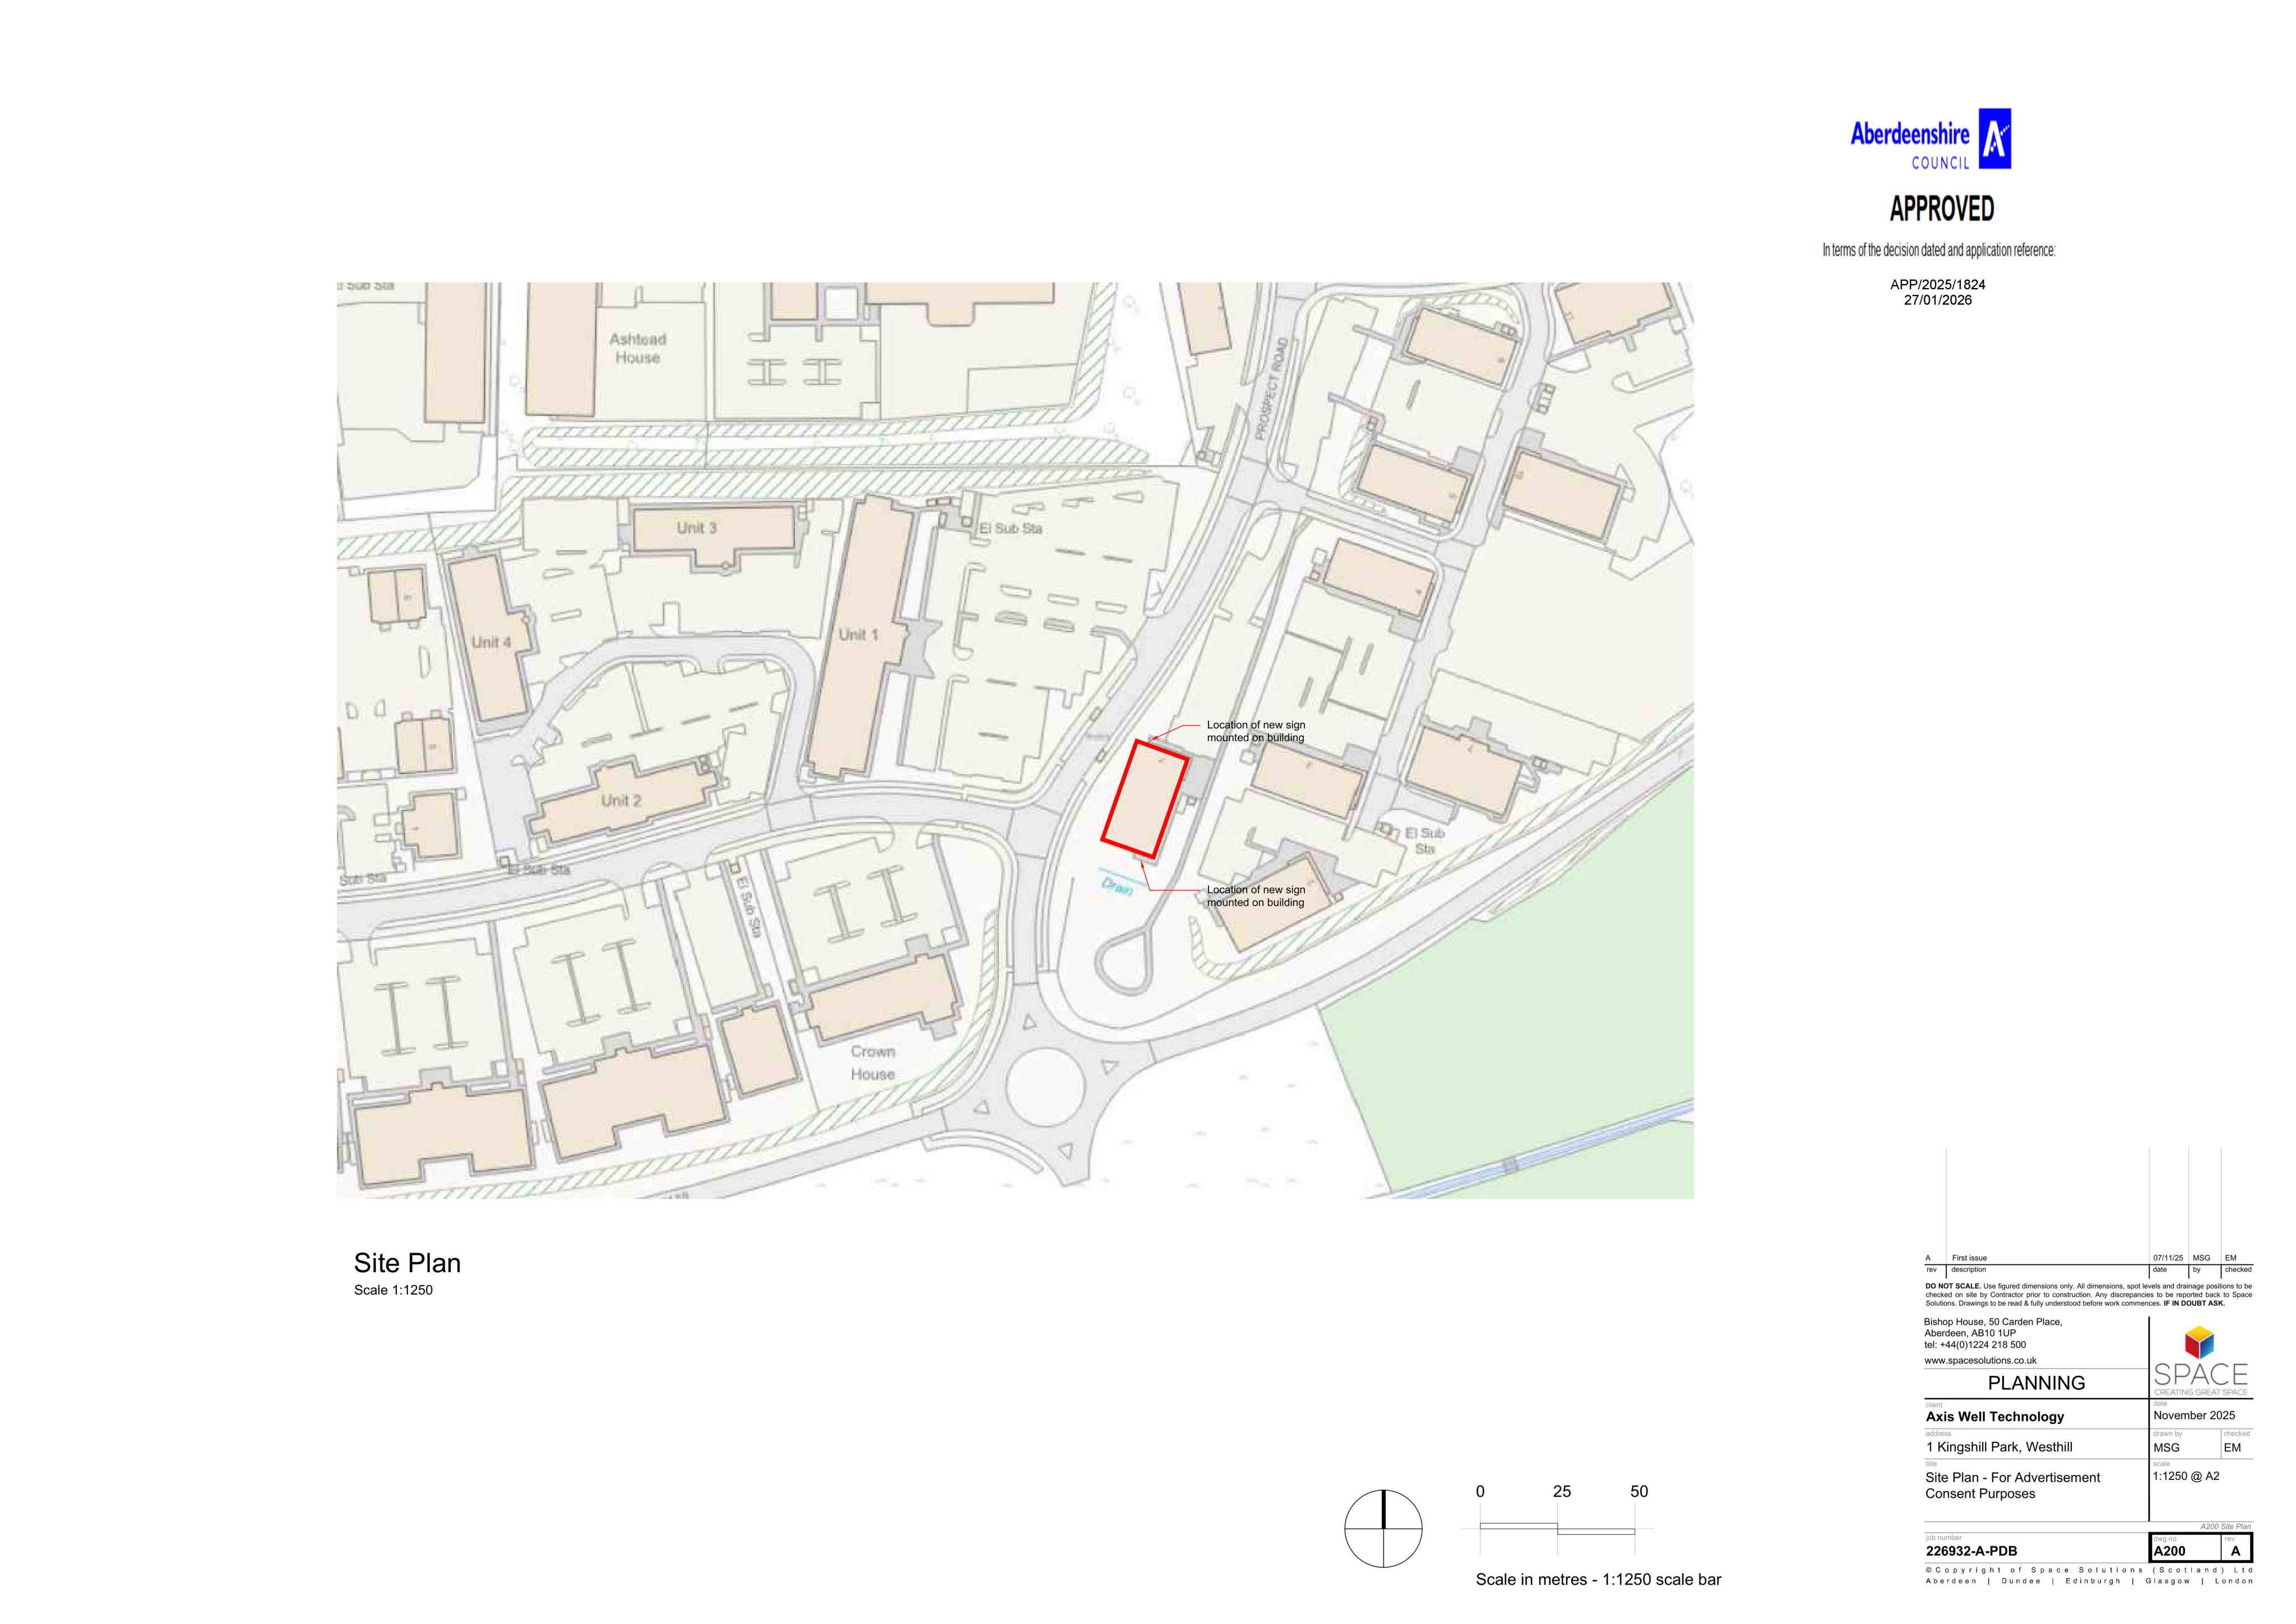Click the telephone number +44(0)1224 218 500

(x=1975, y=1345)
